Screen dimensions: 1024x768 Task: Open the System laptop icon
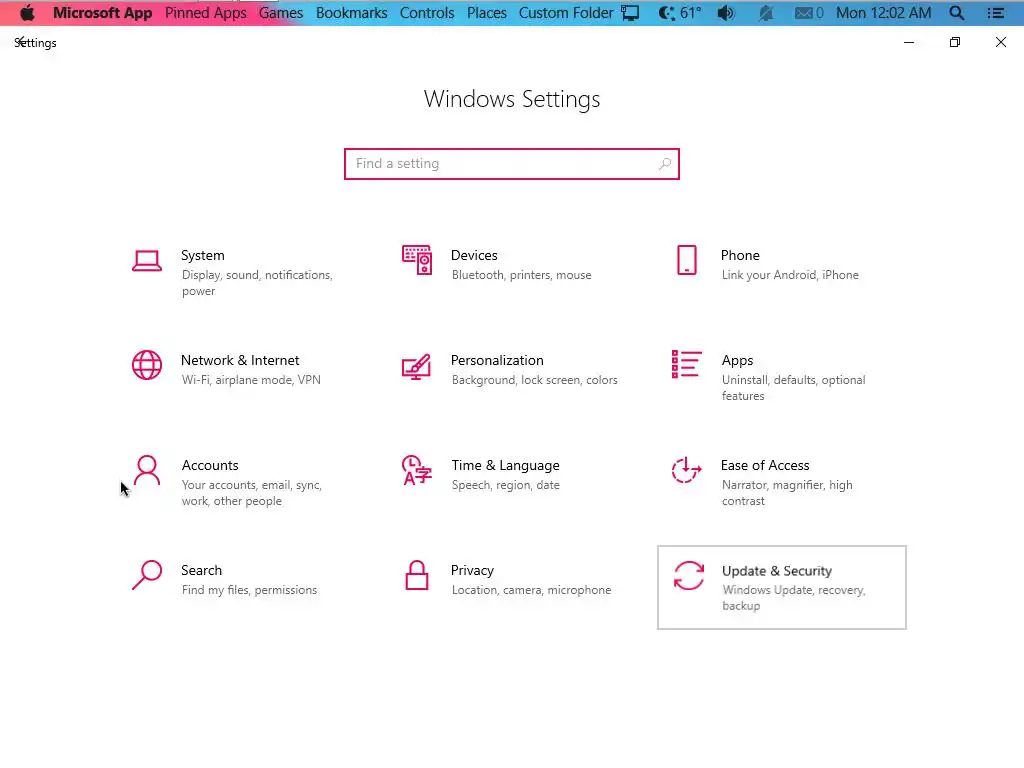click(x=147, y=261)
